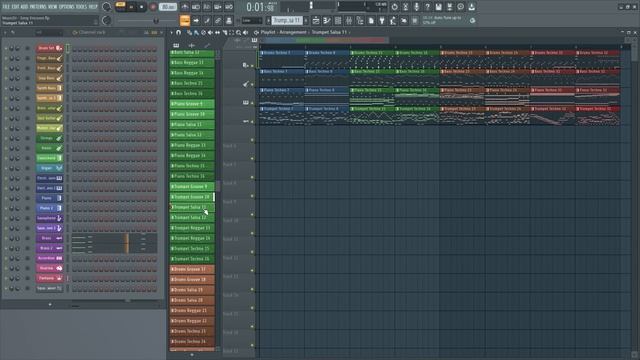Click the floppy disk save icon

[438, 7]
